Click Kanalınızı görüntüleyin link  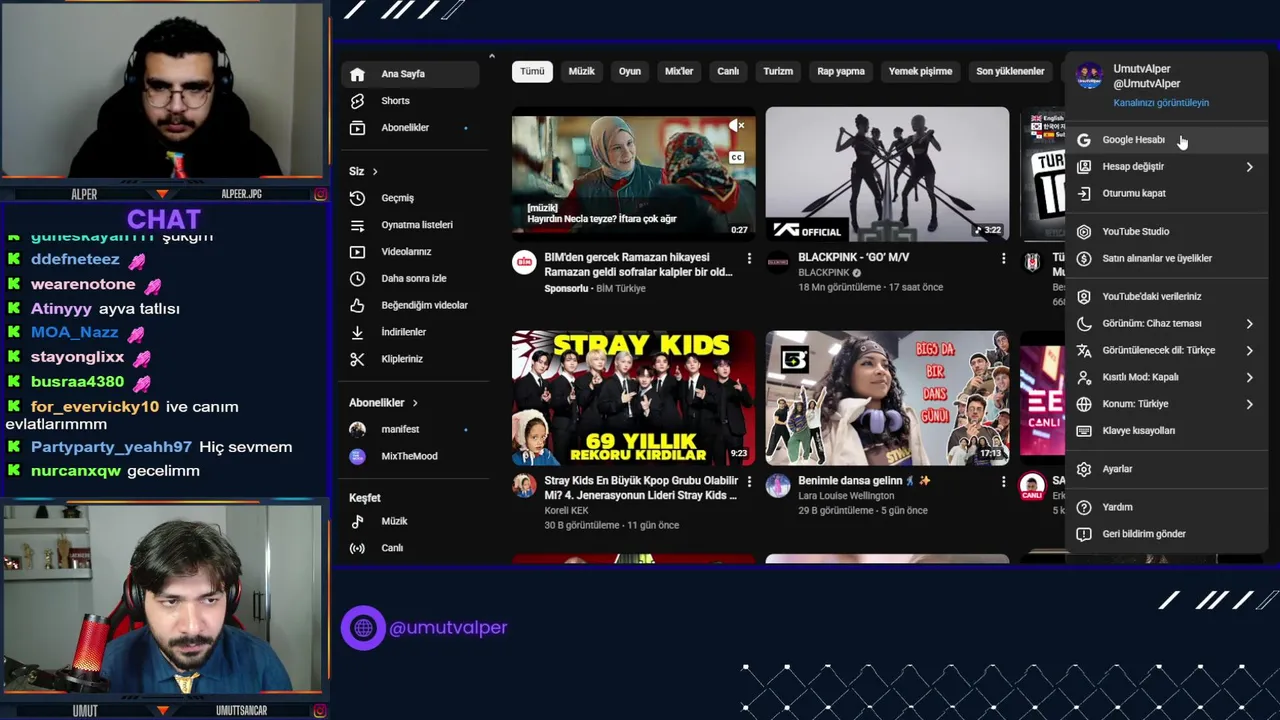pyautogui.click(x=1161, y=103)
